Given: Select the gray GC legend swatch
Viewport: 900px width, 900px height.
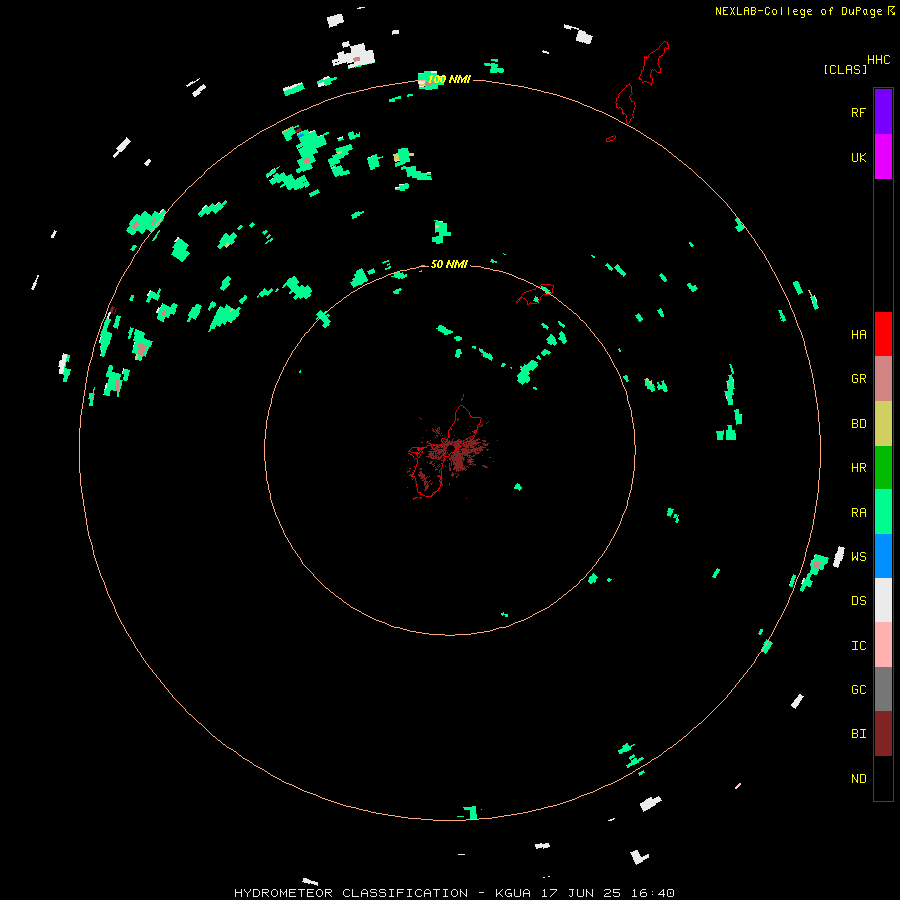Looking at the screenshot, I should point(883,689).
